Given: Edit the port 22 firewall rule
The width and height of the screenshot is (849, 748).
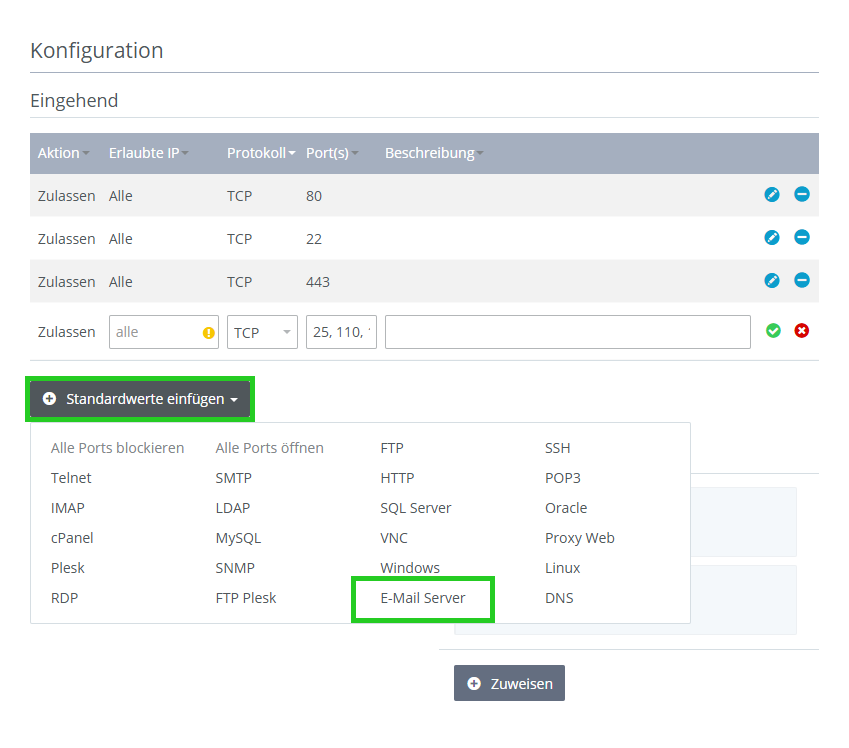Looking at the screenshot, I should pos(772,238).
